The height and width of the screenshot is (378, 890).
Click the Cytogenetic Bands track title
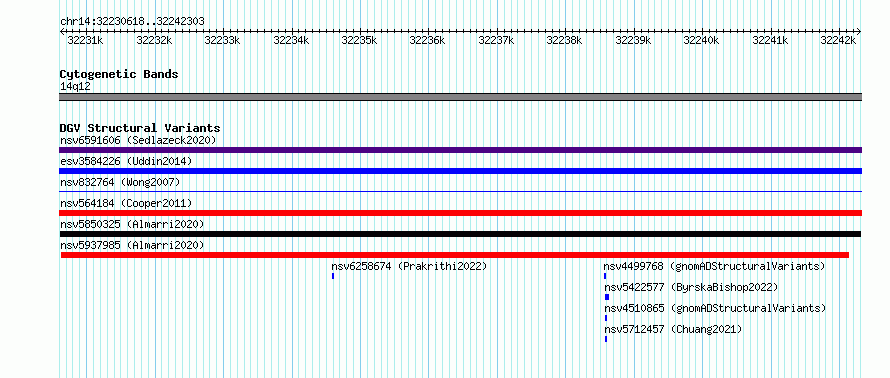(119, 74)
